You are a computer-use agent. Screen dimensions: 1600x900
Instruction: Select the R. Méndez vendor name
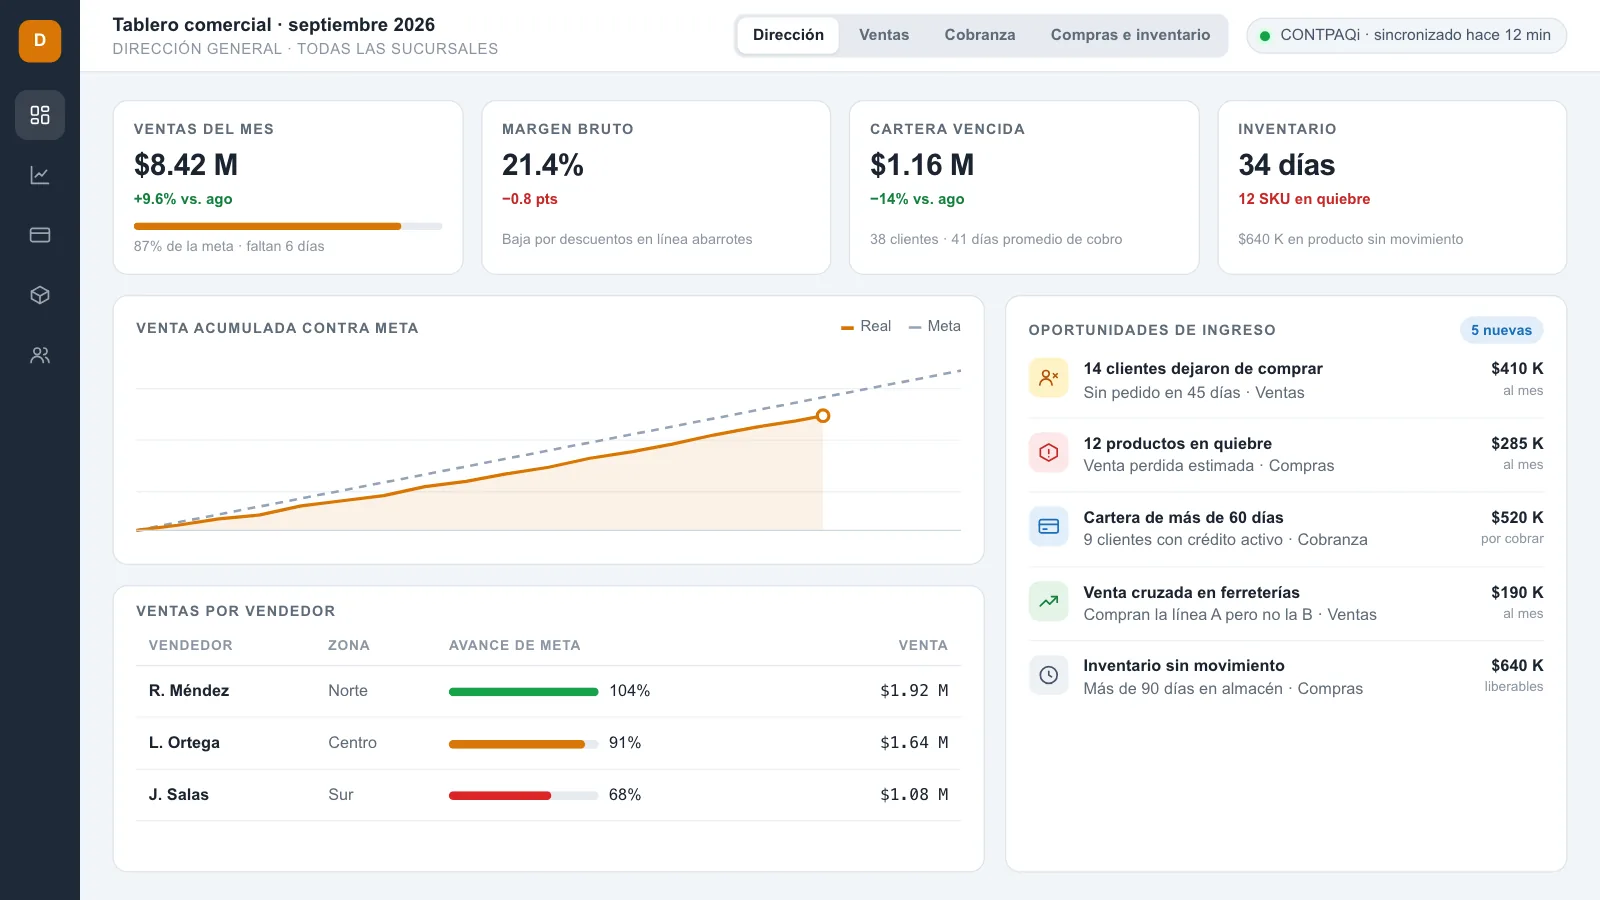tap(189, 691)
